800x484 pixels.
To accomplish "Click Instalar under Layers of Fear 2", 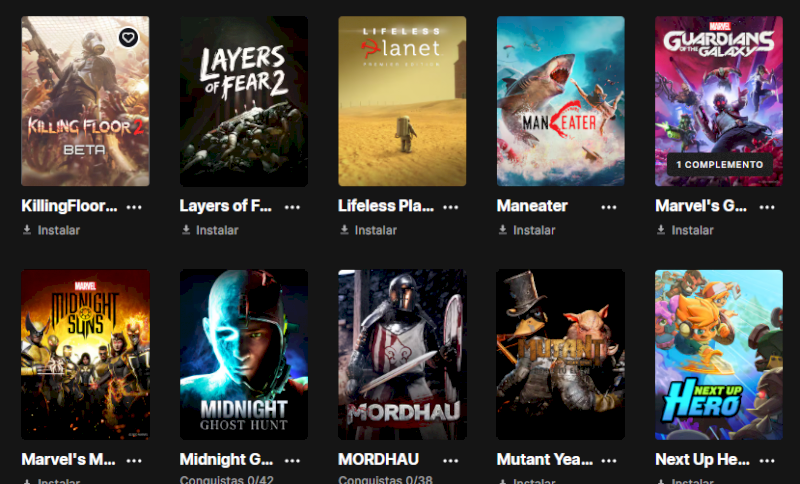I will tap(210, 230).
